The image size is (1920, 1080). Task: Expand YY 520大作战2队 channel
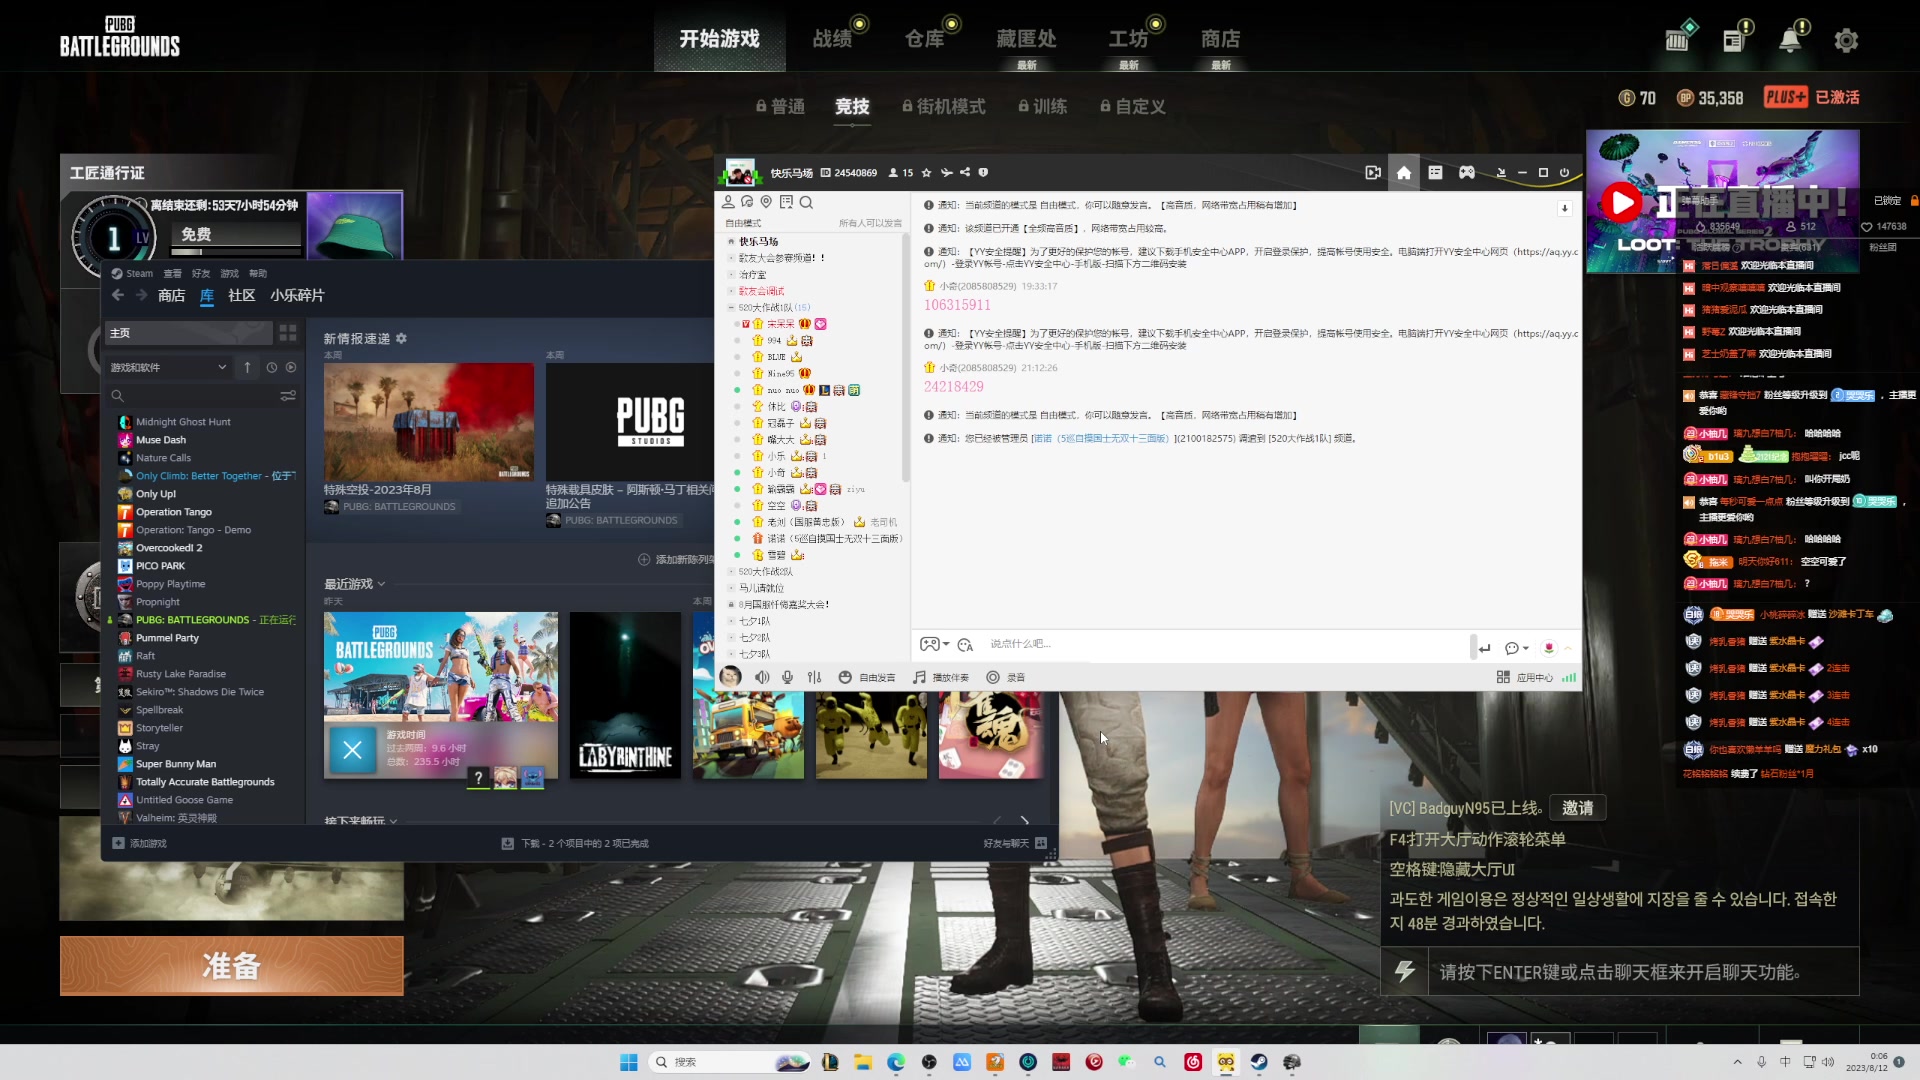(731, 572)
